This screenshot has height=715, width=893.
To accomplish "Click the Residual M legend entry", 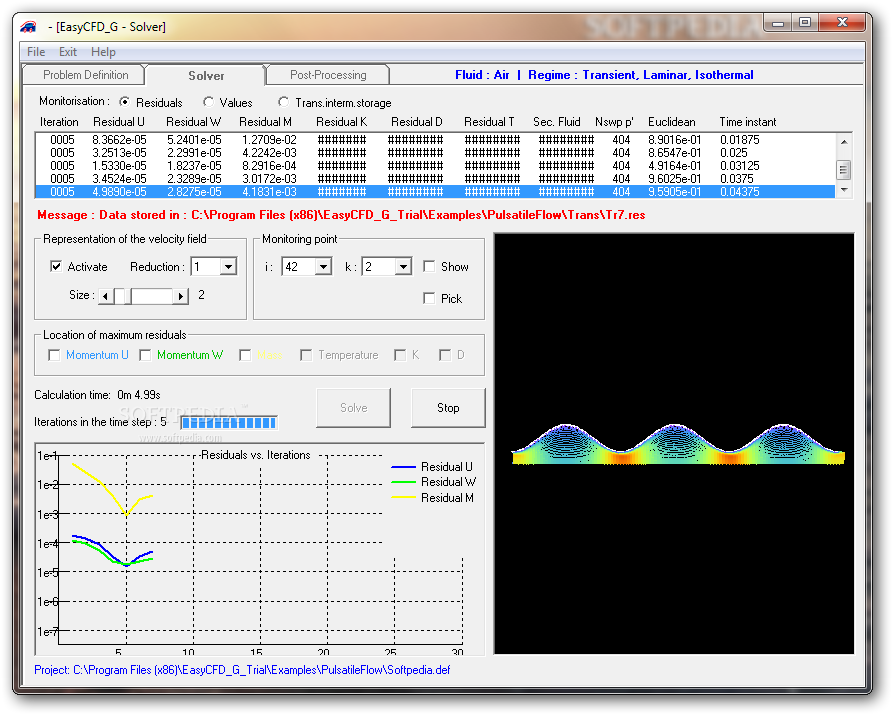I will click(433, 498).
